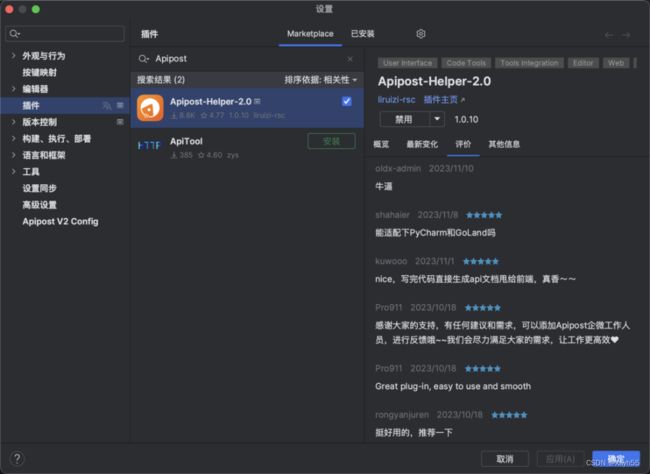
Task: Click the 安装 button for ApiTool
Action: (331, 141)
